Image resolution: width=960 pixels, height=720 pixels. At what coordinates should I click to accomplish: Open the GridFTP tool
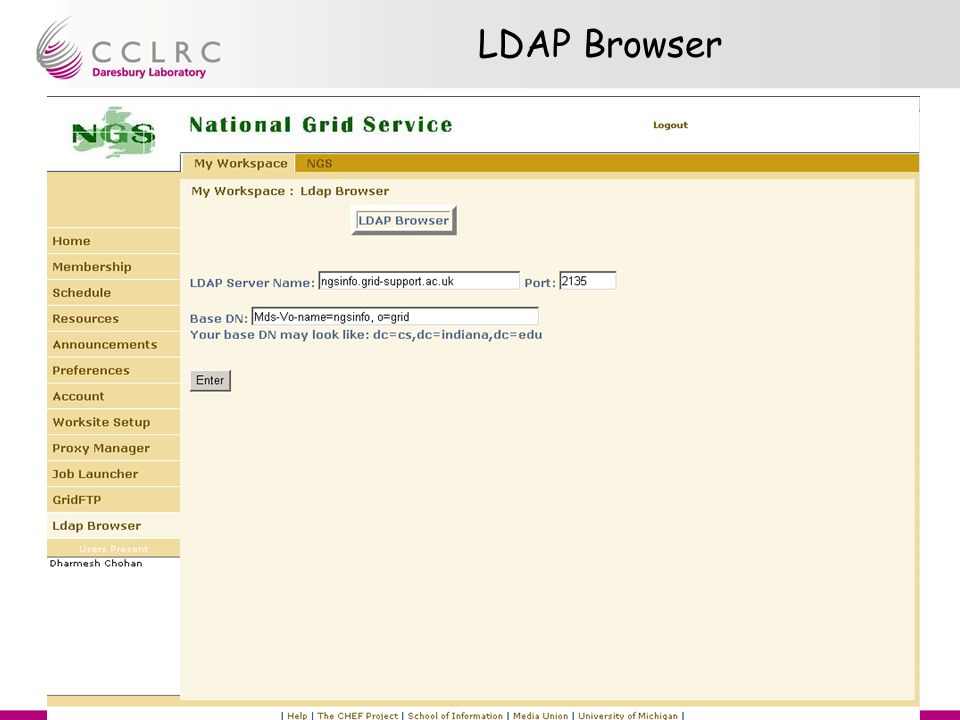(113, 500)
